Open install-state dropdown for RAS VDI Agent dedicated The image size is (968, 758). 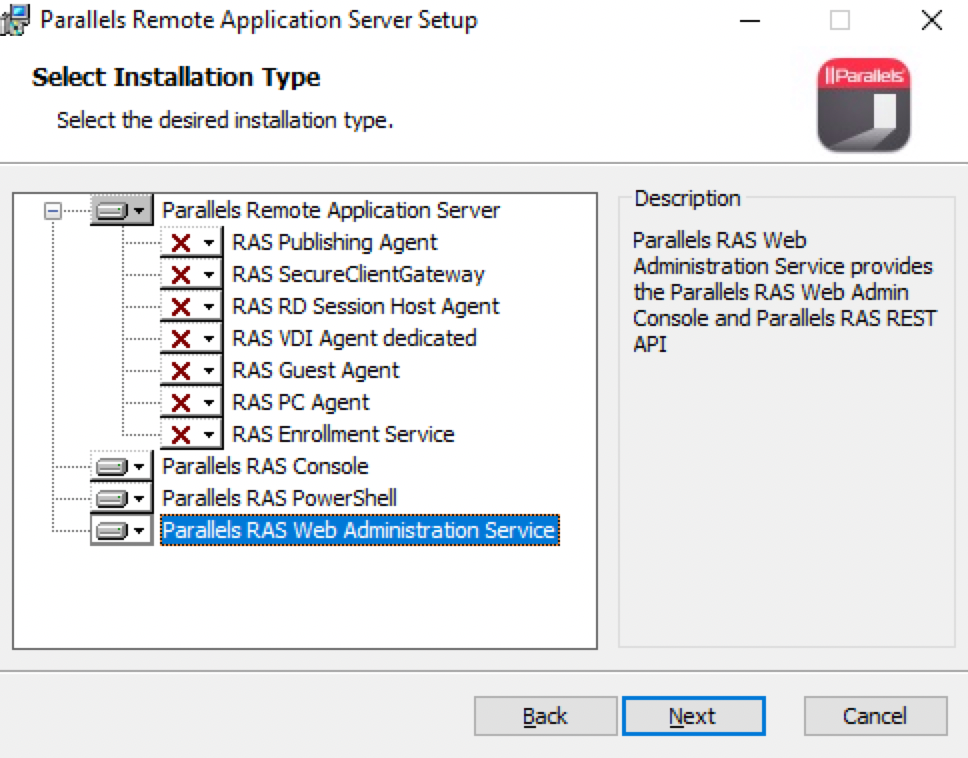(191, 339)
